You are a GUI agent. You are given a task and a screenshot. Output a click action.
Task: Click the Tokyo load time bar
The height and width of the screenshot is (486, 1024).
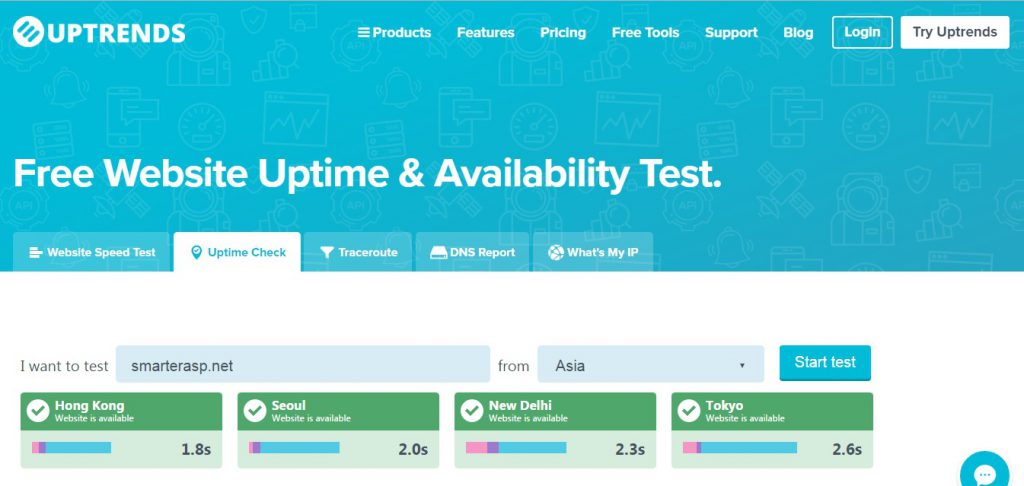tap(740, 447)
